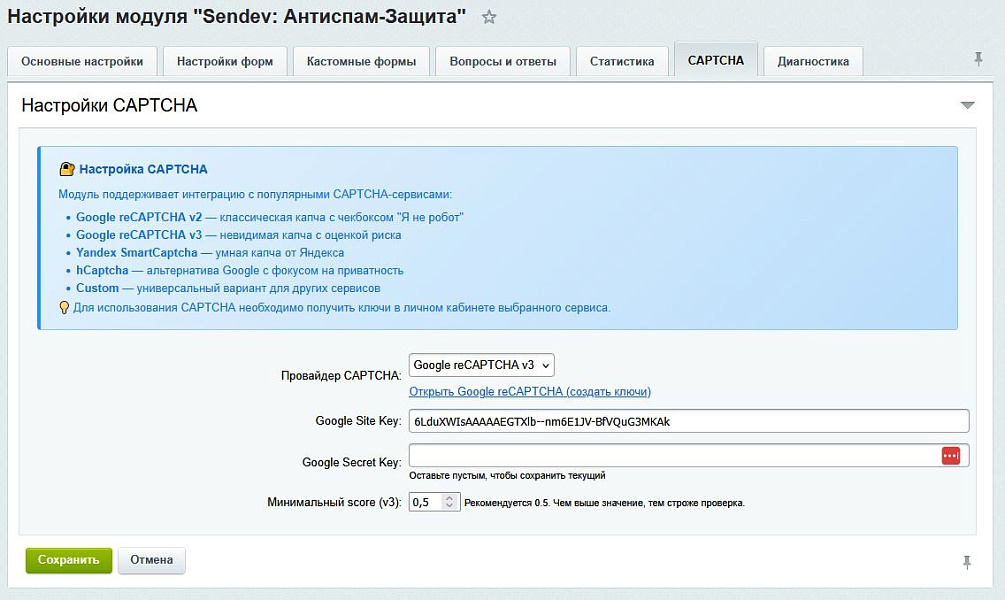The image size is (1005, 600).
Task: Click the pin icon next to bottom buttons
Action: tap(967, 562)
